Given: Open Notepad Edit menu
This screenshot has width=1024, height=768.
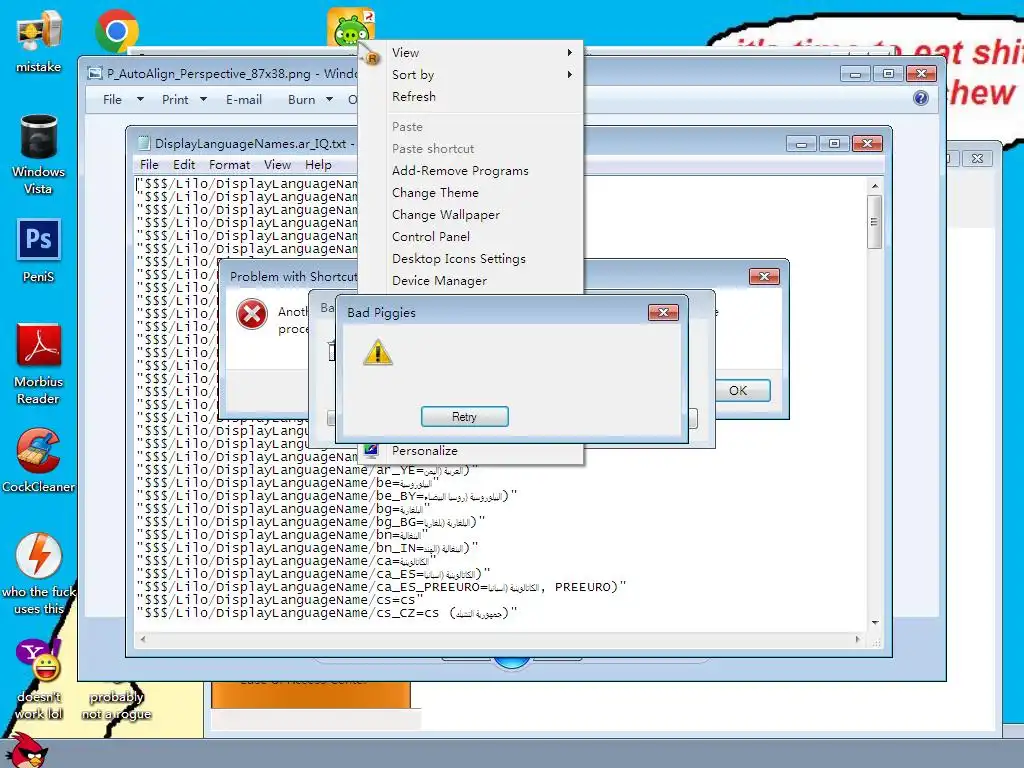Looking at the screenshot, I should (x=184, y=165).
